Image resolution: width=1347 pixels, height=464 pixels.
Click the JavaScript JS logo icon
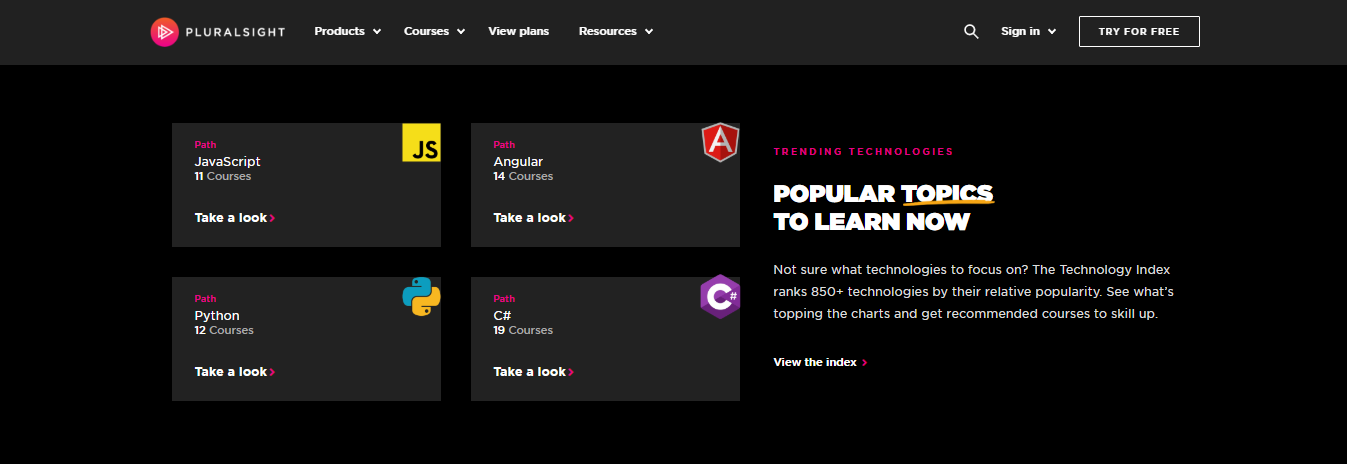(422, 143)
